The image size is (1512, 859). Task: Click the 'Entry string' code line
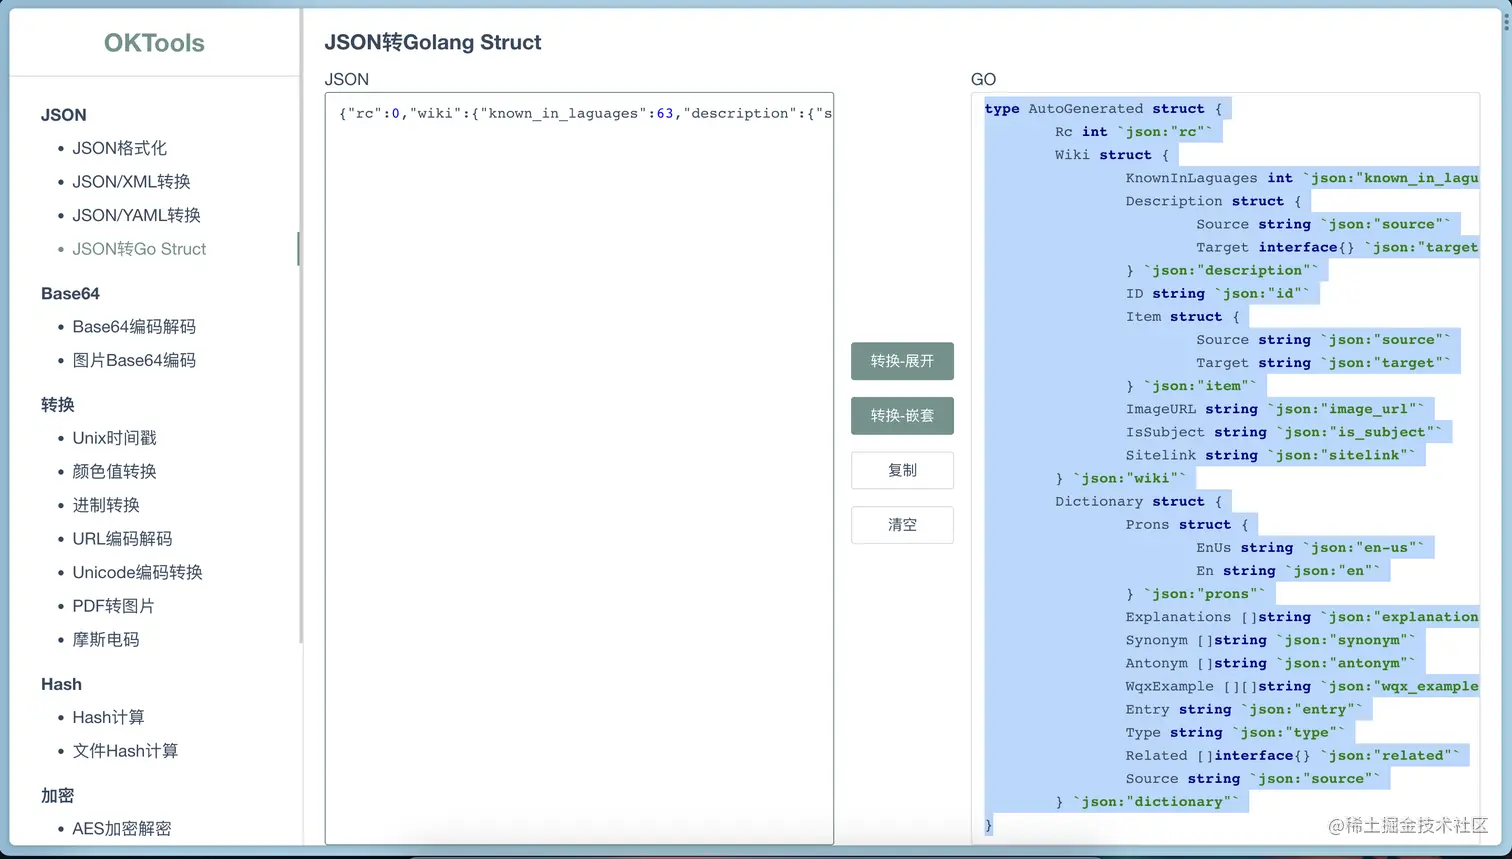click(1244, 709)
